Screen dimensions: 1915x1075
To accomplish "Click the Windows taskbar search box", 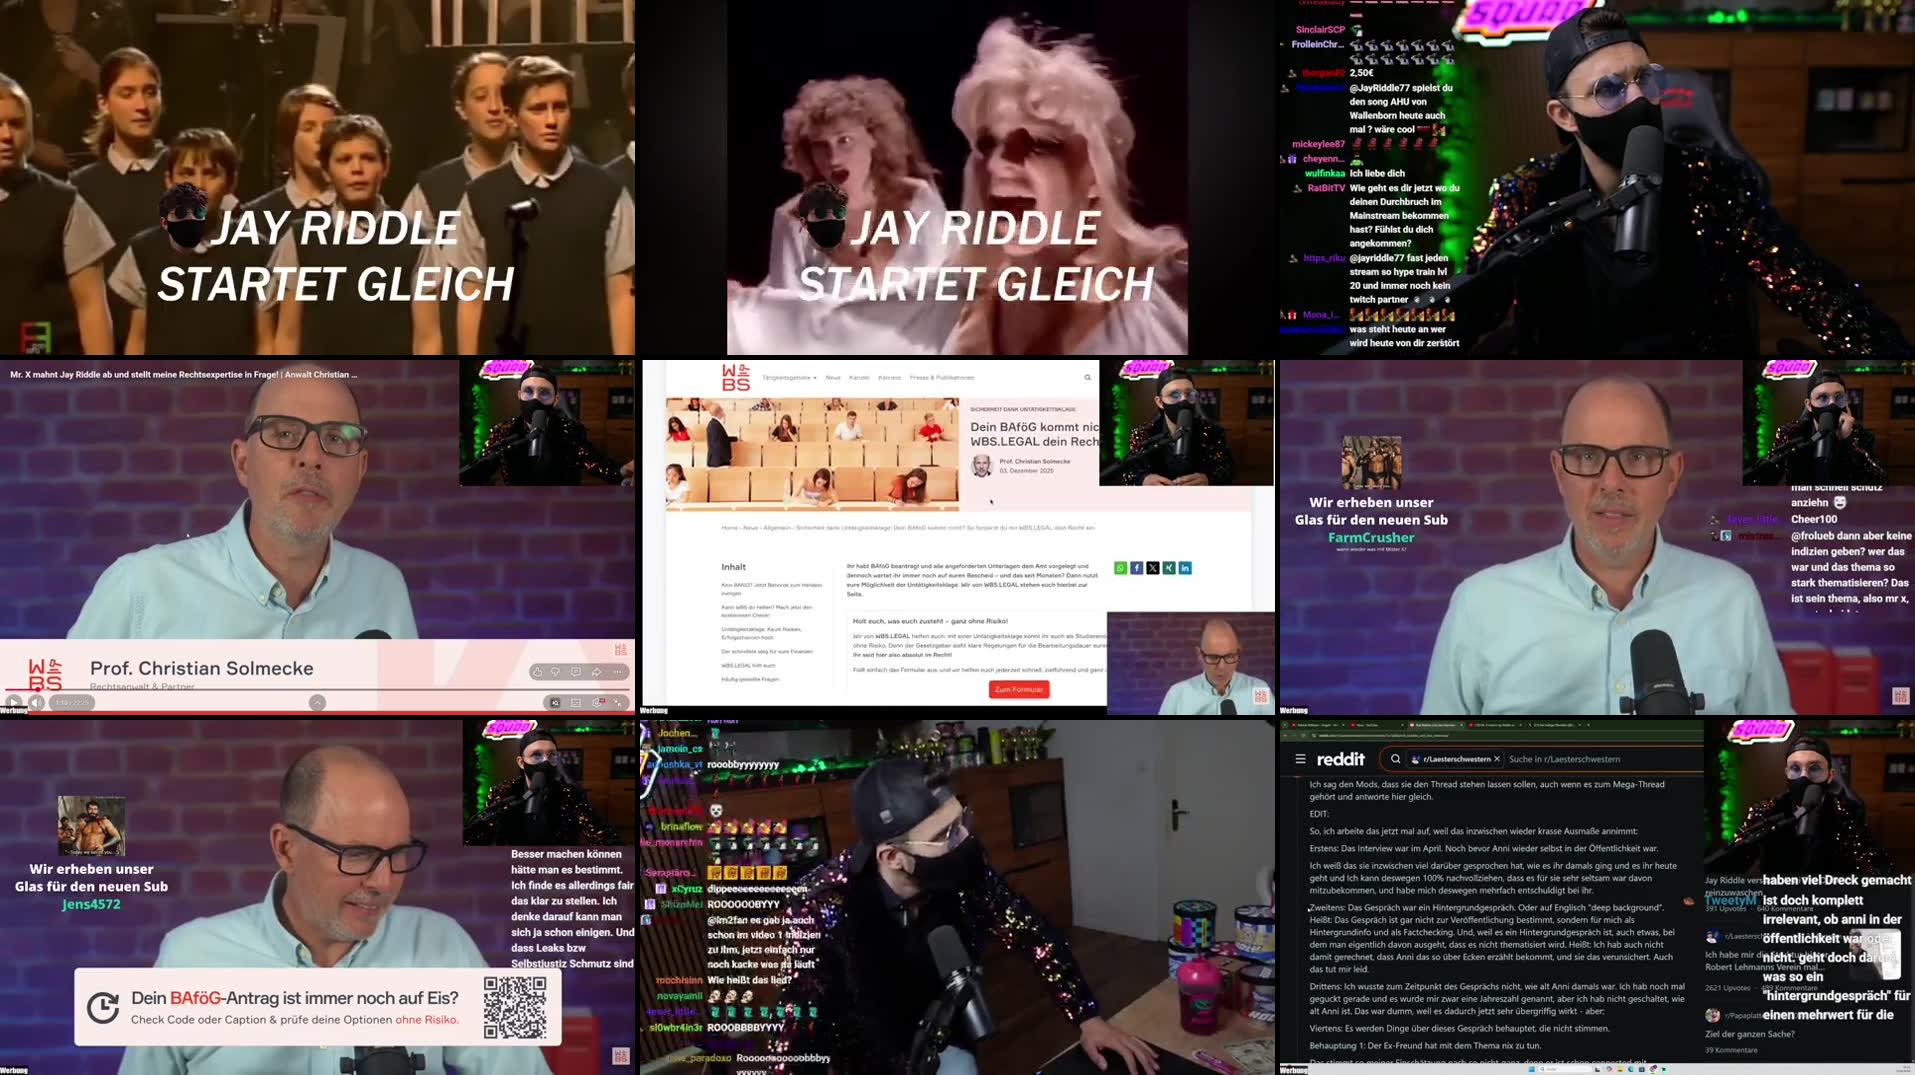I will coord(1565,1069).
